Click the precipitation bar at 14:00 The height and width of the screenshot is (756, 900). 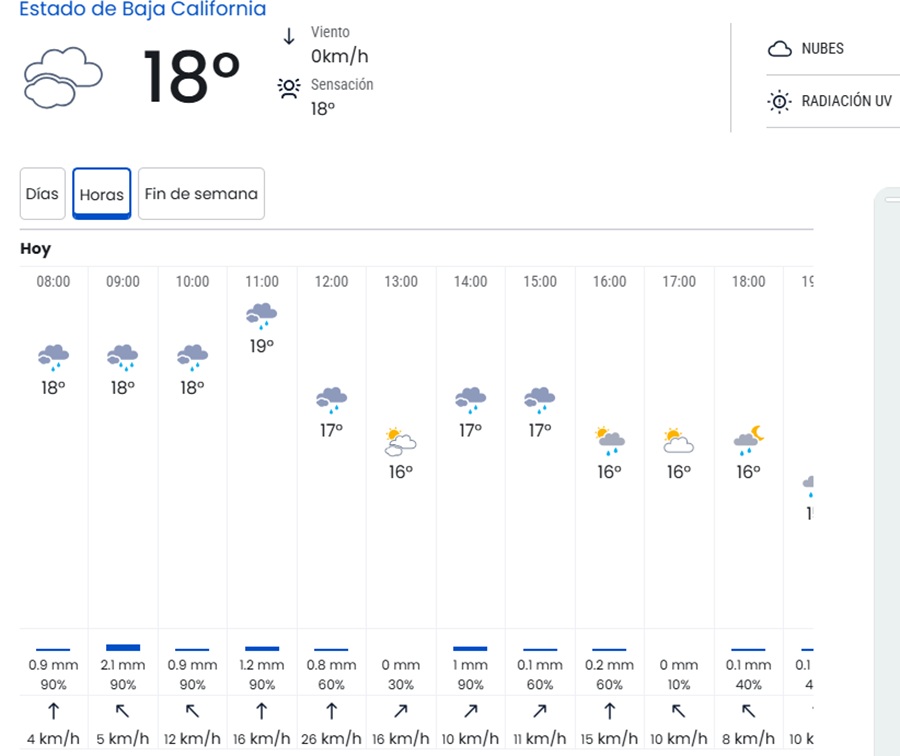pyautogui.click(x=470, y=649)
